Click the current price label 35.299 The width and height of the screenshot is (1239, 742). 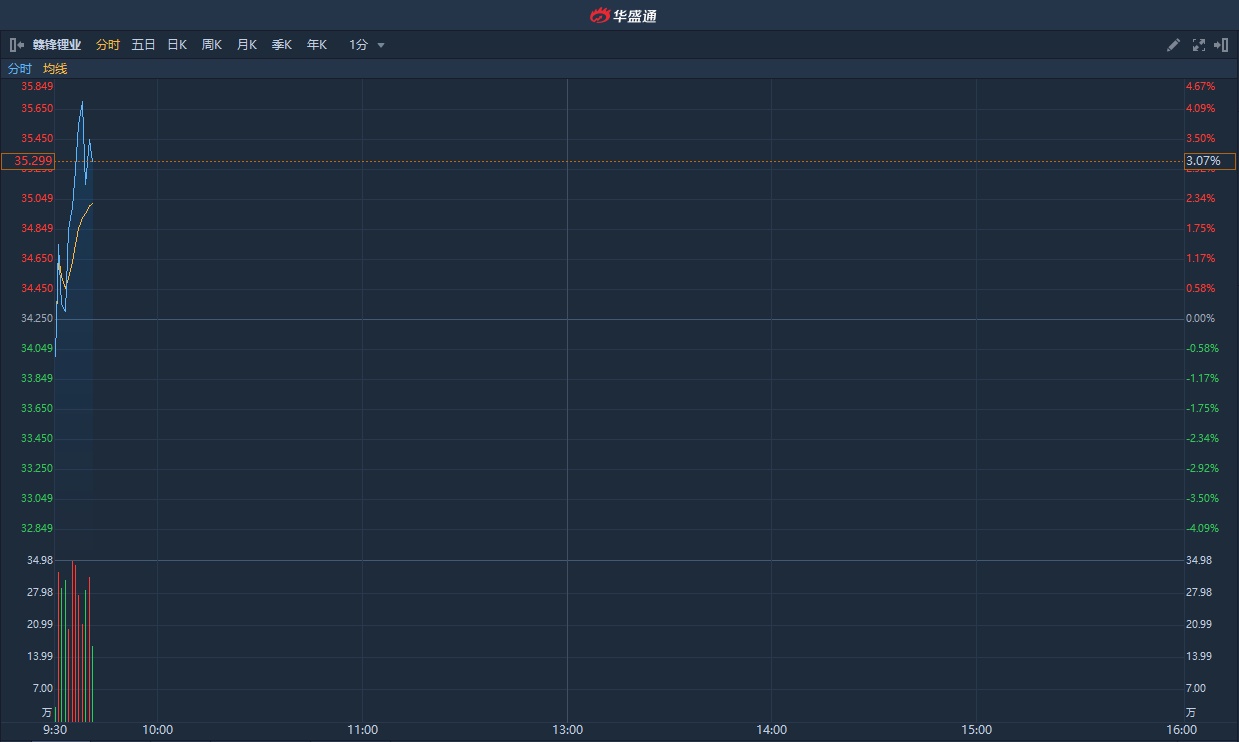tap(28, 161)
